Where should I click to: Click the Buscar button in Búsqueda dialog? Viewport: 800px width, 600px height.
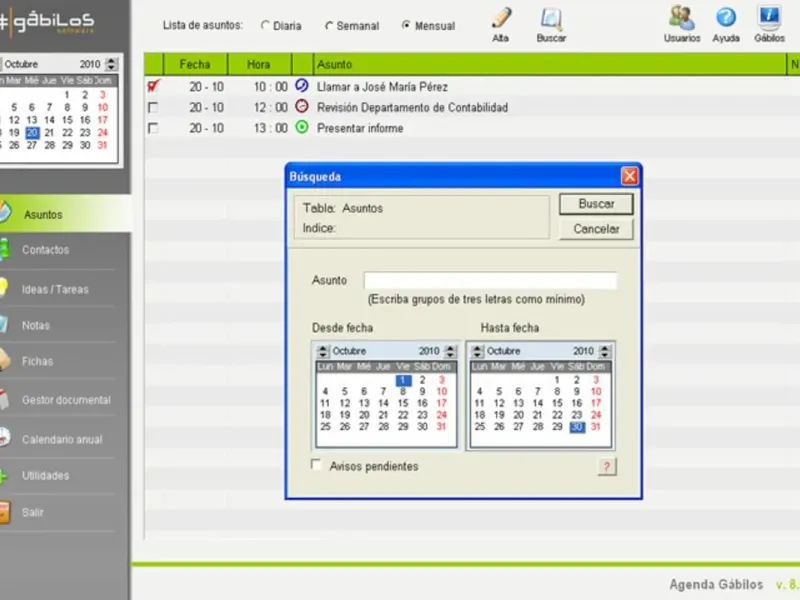(596, 204)
